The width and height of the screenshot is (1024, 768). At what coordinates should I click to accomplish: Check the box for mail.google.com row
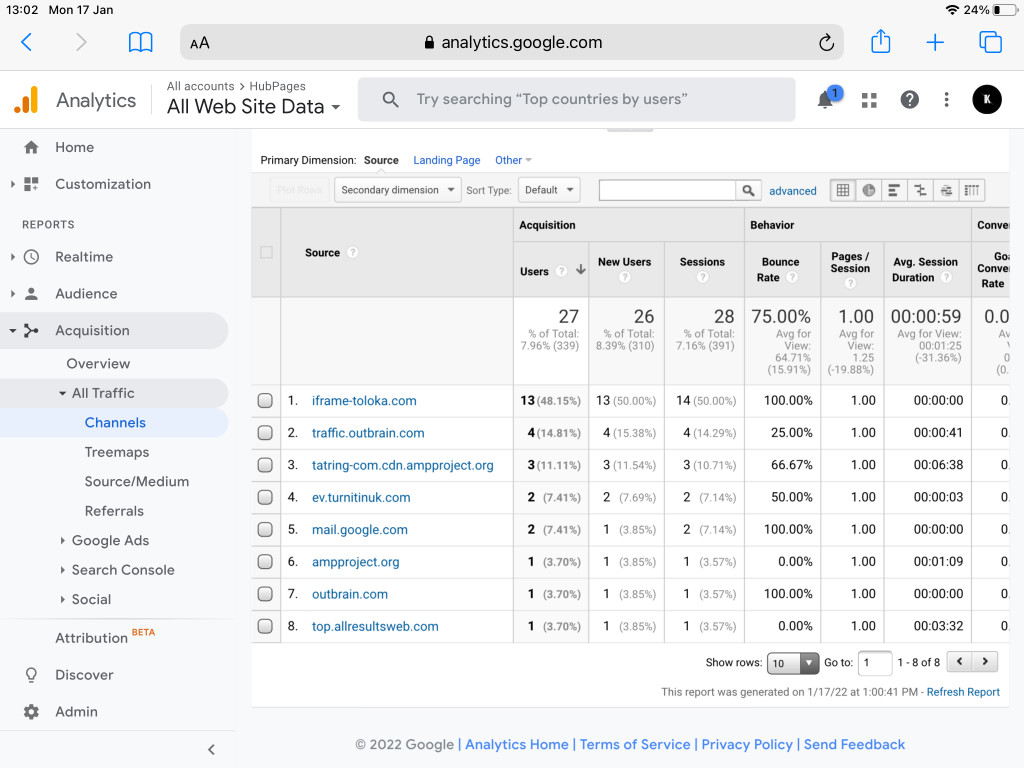(265, 529)
